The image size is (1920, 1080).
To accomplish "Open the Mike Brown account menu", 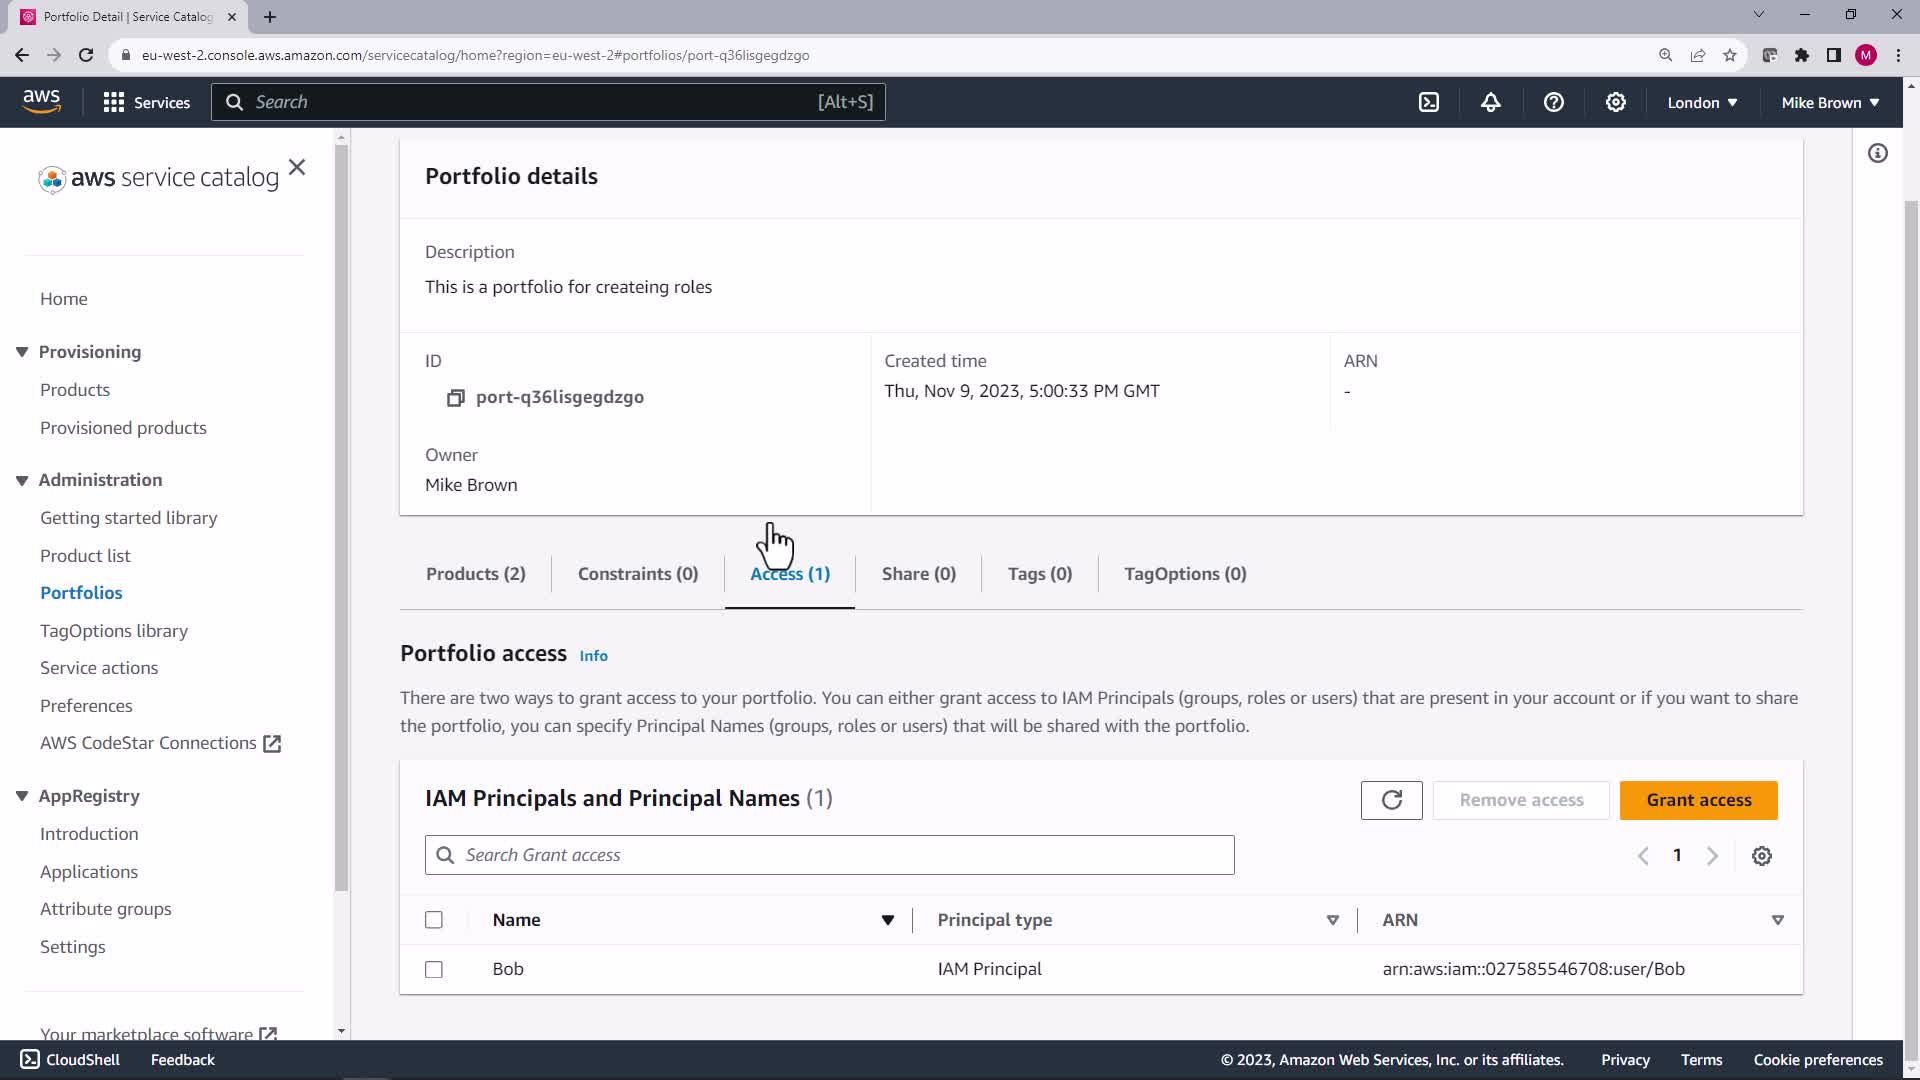I will click(x=1830, y=102).
